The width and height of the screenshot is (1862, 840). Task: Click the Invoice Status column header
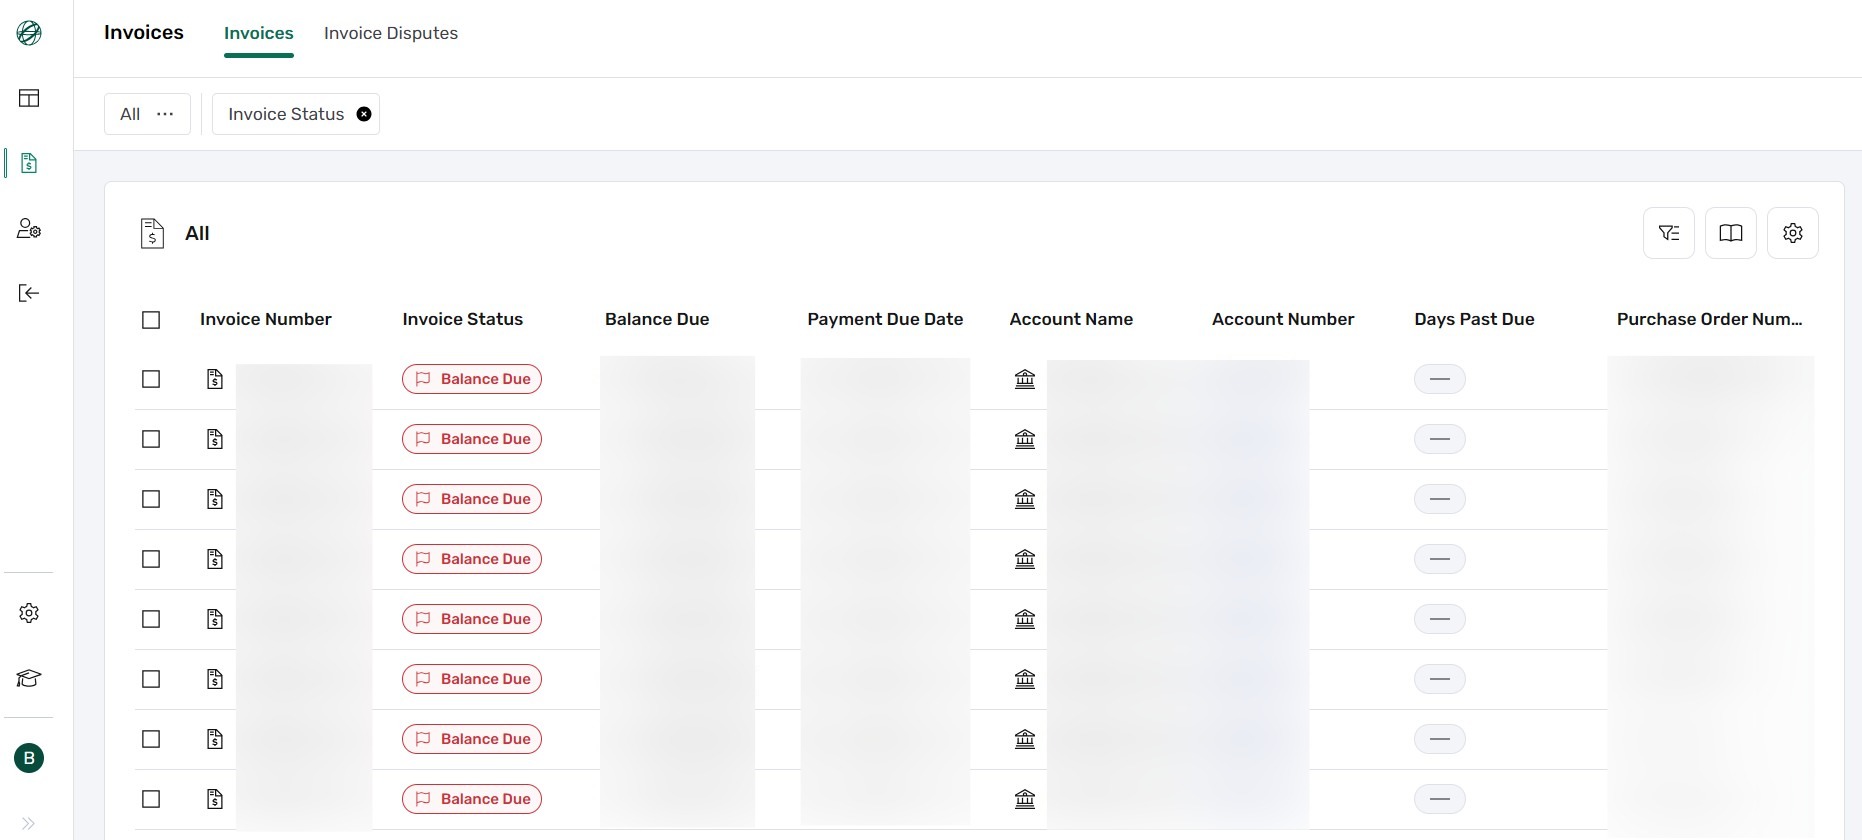[462, 319]
